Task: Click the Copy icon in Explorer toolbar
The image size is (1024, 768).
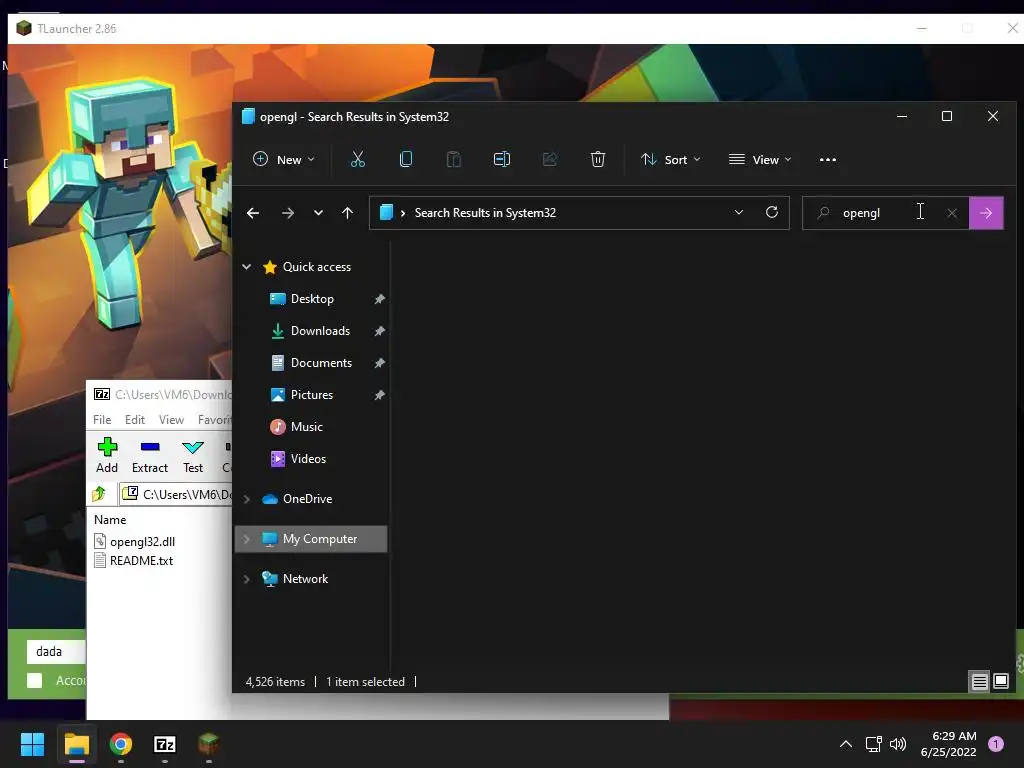Action: (x=406, y=159)
